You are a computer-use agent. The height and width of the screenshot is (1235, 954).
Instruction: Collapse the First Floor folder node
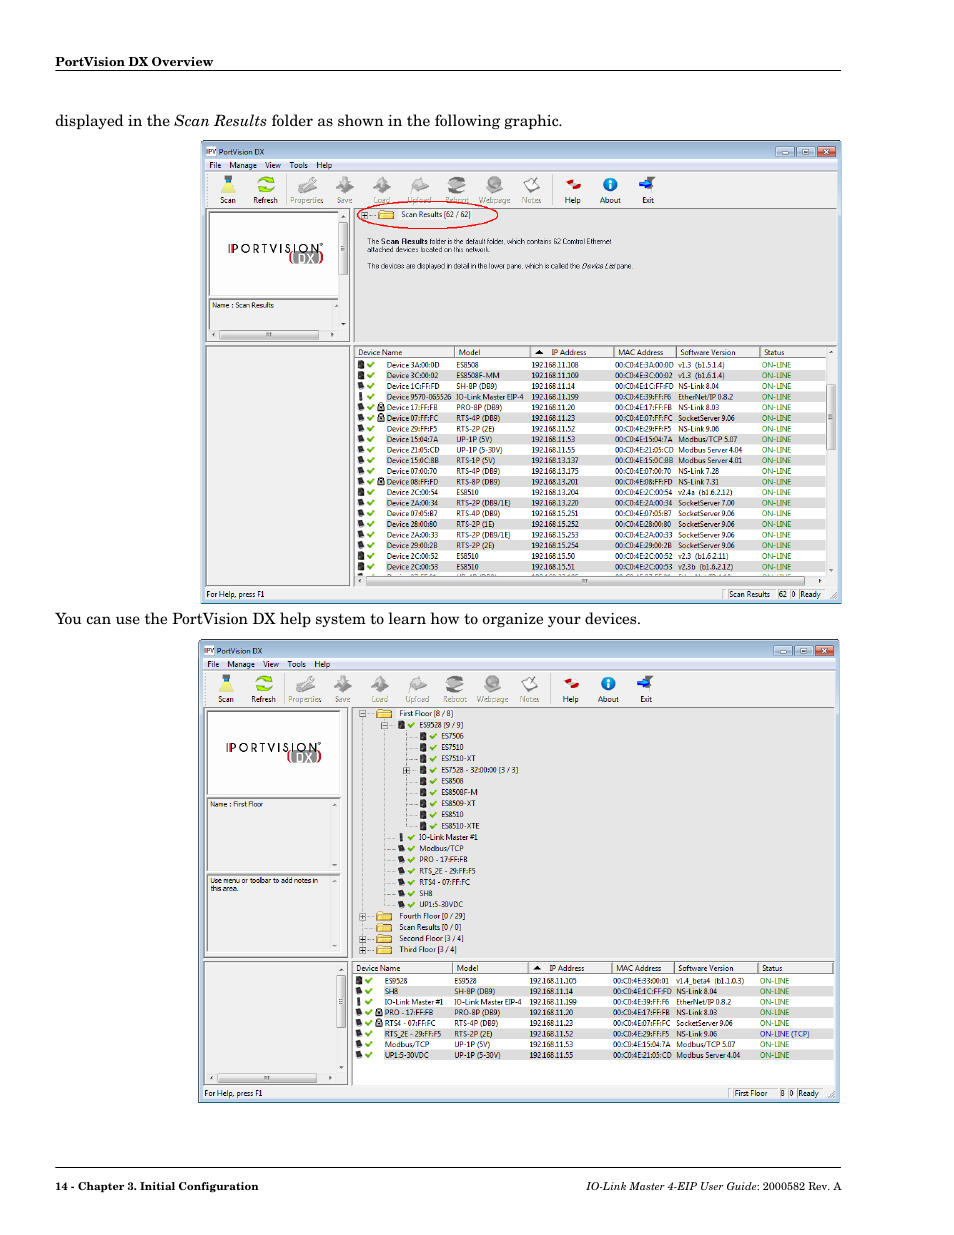coord(362,714)
